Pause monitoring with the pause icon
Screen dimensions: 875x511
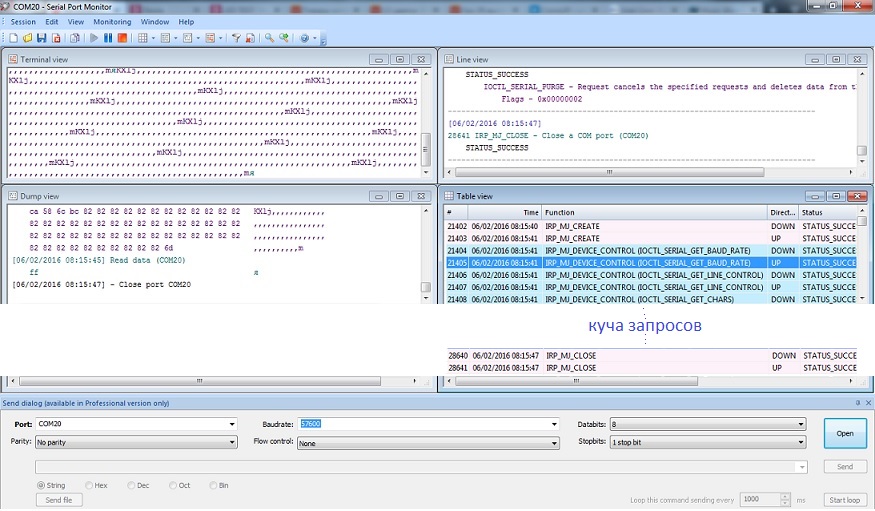click(x=108, y=38)
